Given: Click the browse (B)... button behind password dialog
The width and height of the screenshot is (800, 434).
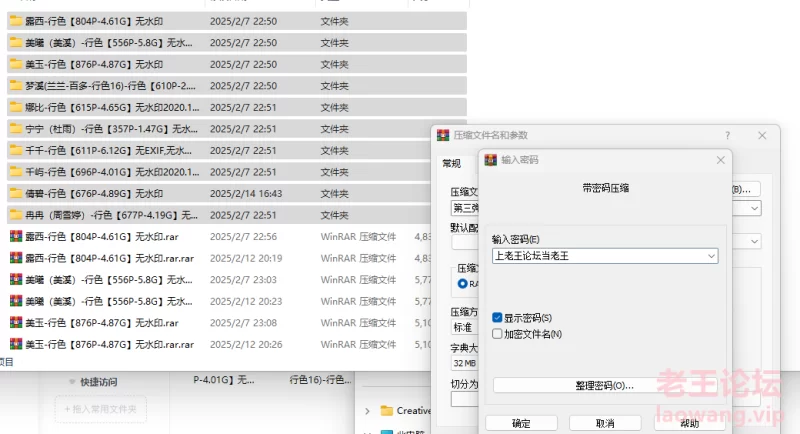Looking at the screenshot, I should click(x=746, y=189).
